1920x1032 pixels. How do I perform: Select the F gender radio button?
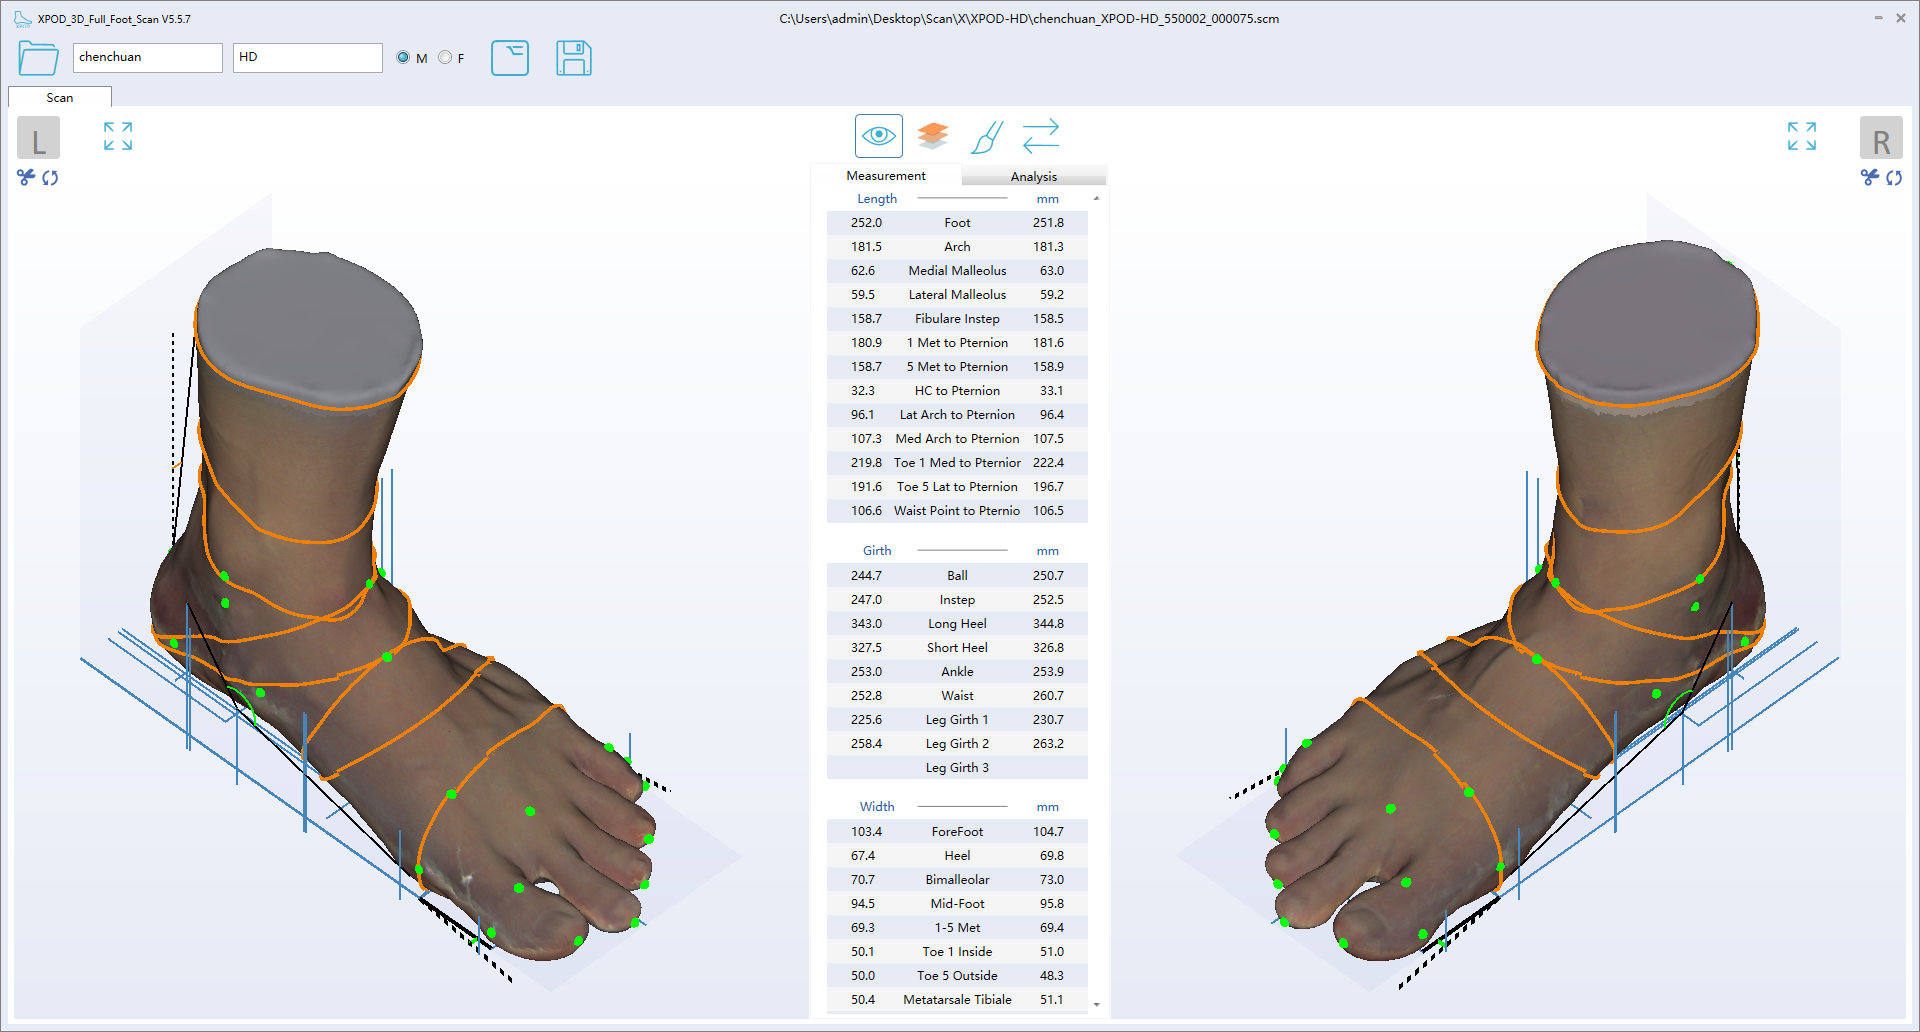[x=445, y=58]
